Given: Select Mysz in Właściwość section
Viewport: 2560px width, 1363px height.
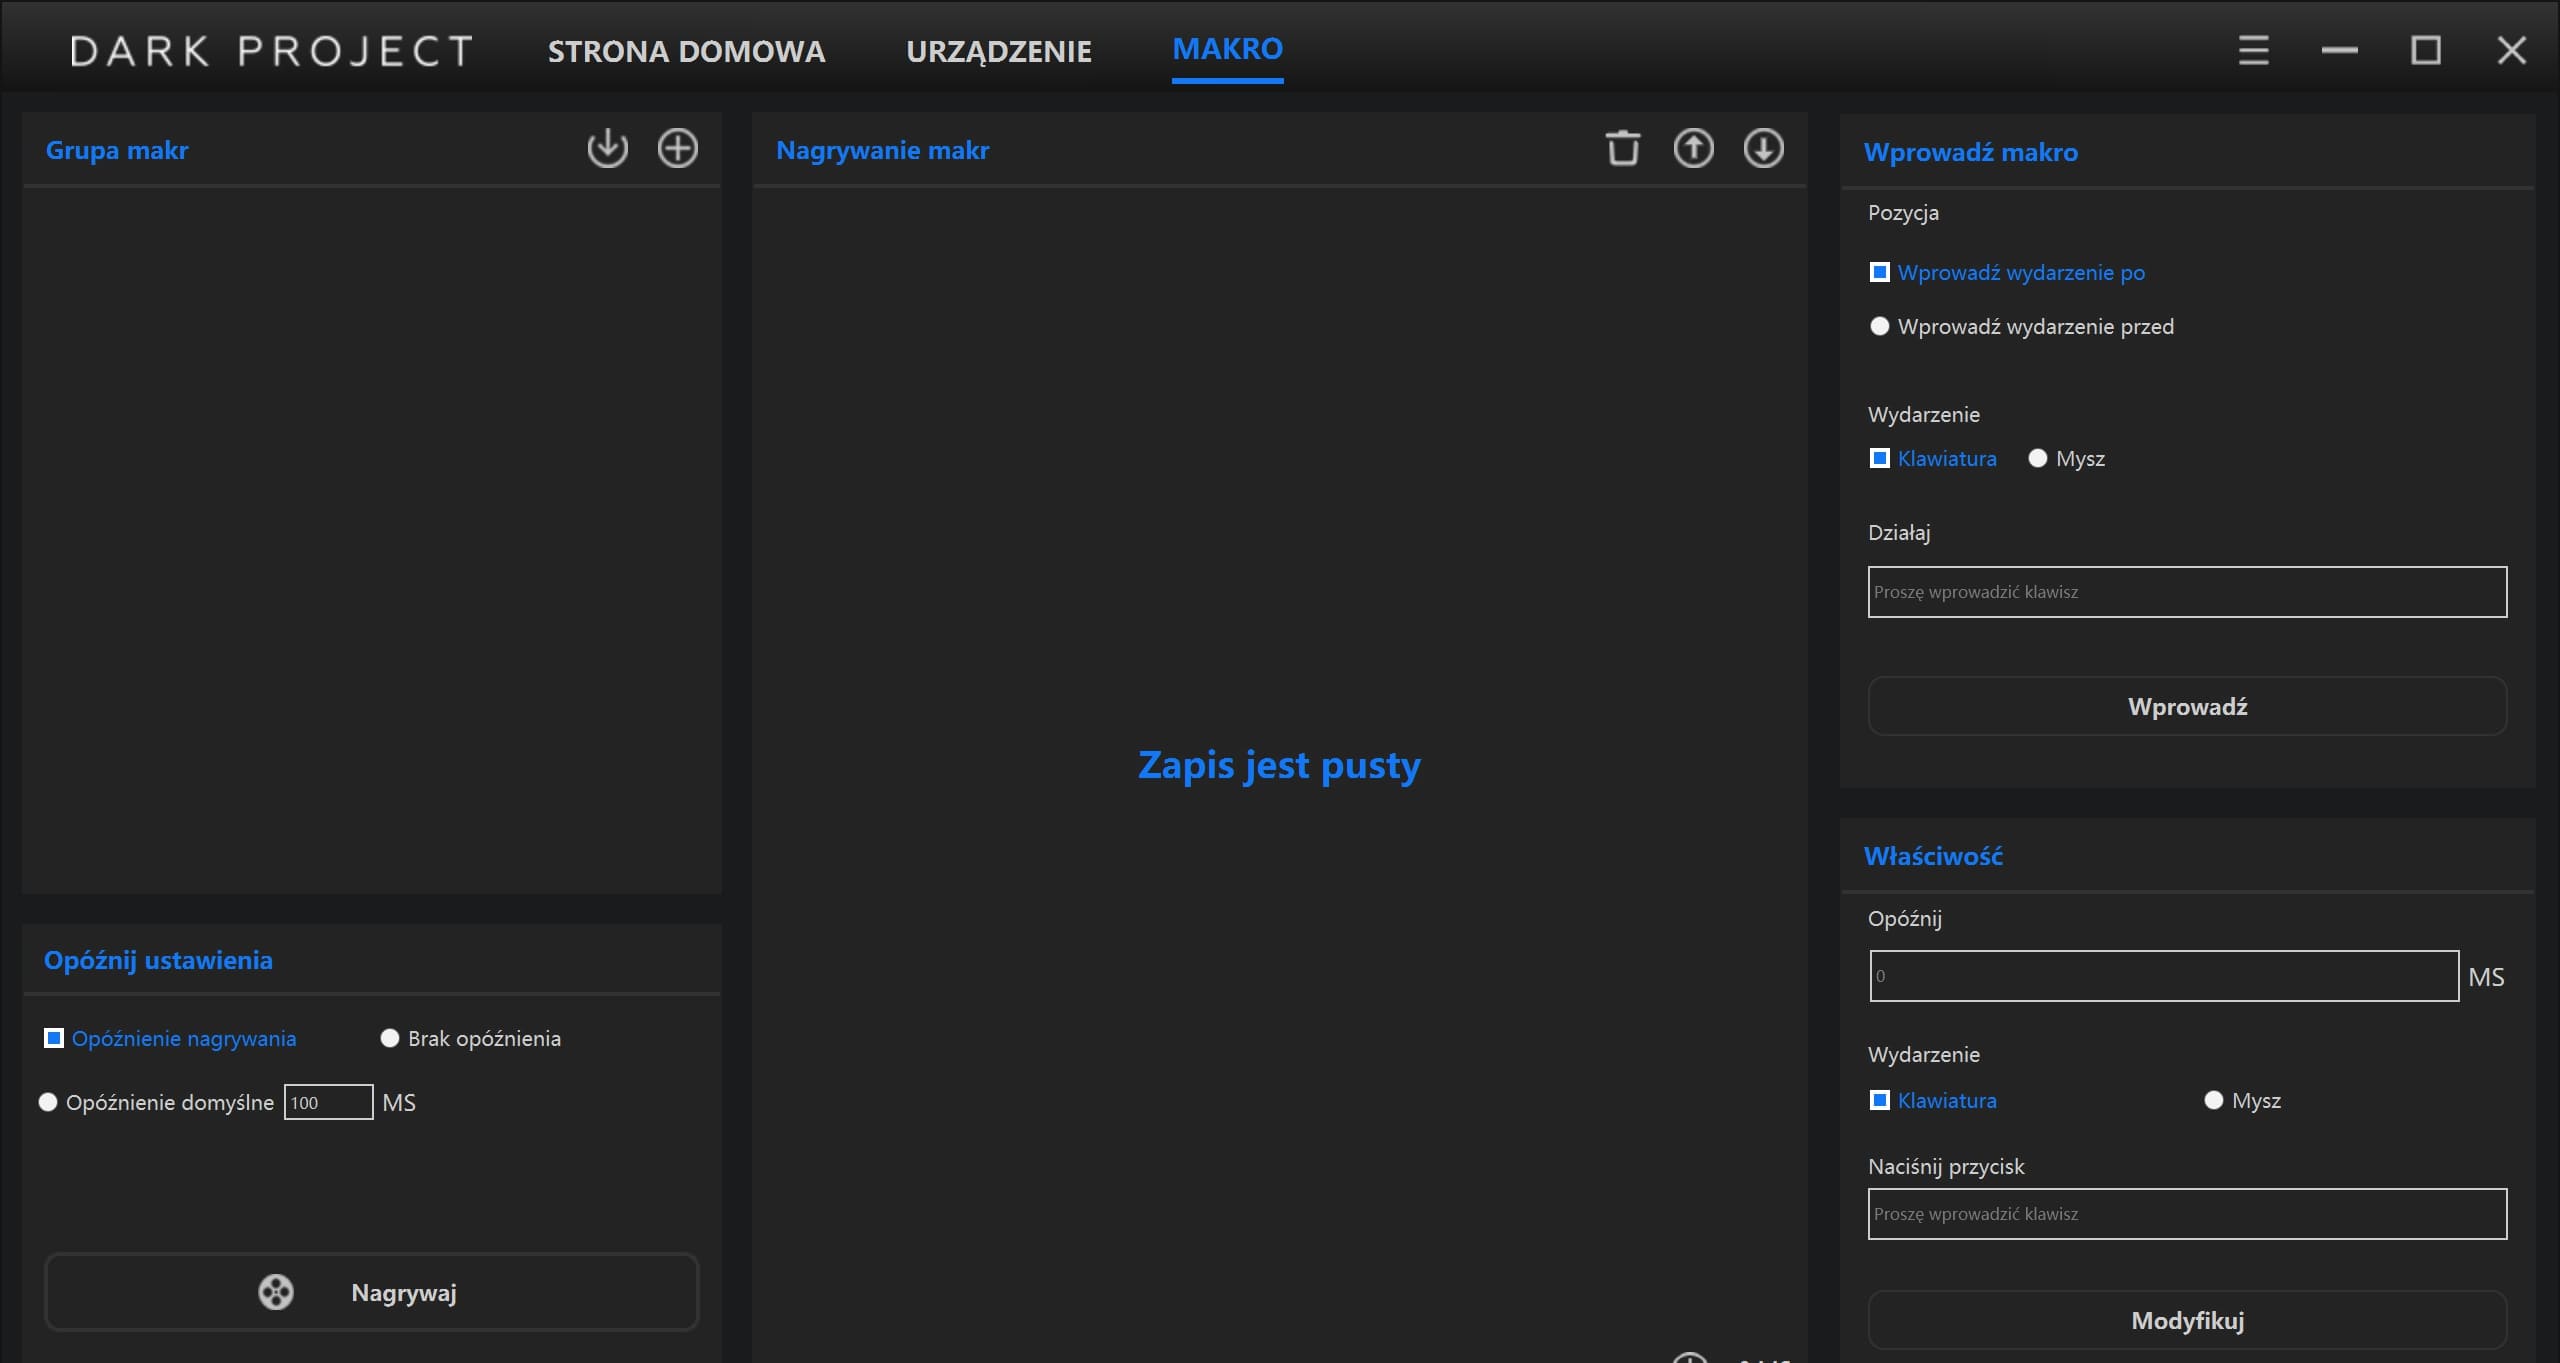Looking at the screenshot, I should 2214,1101.
